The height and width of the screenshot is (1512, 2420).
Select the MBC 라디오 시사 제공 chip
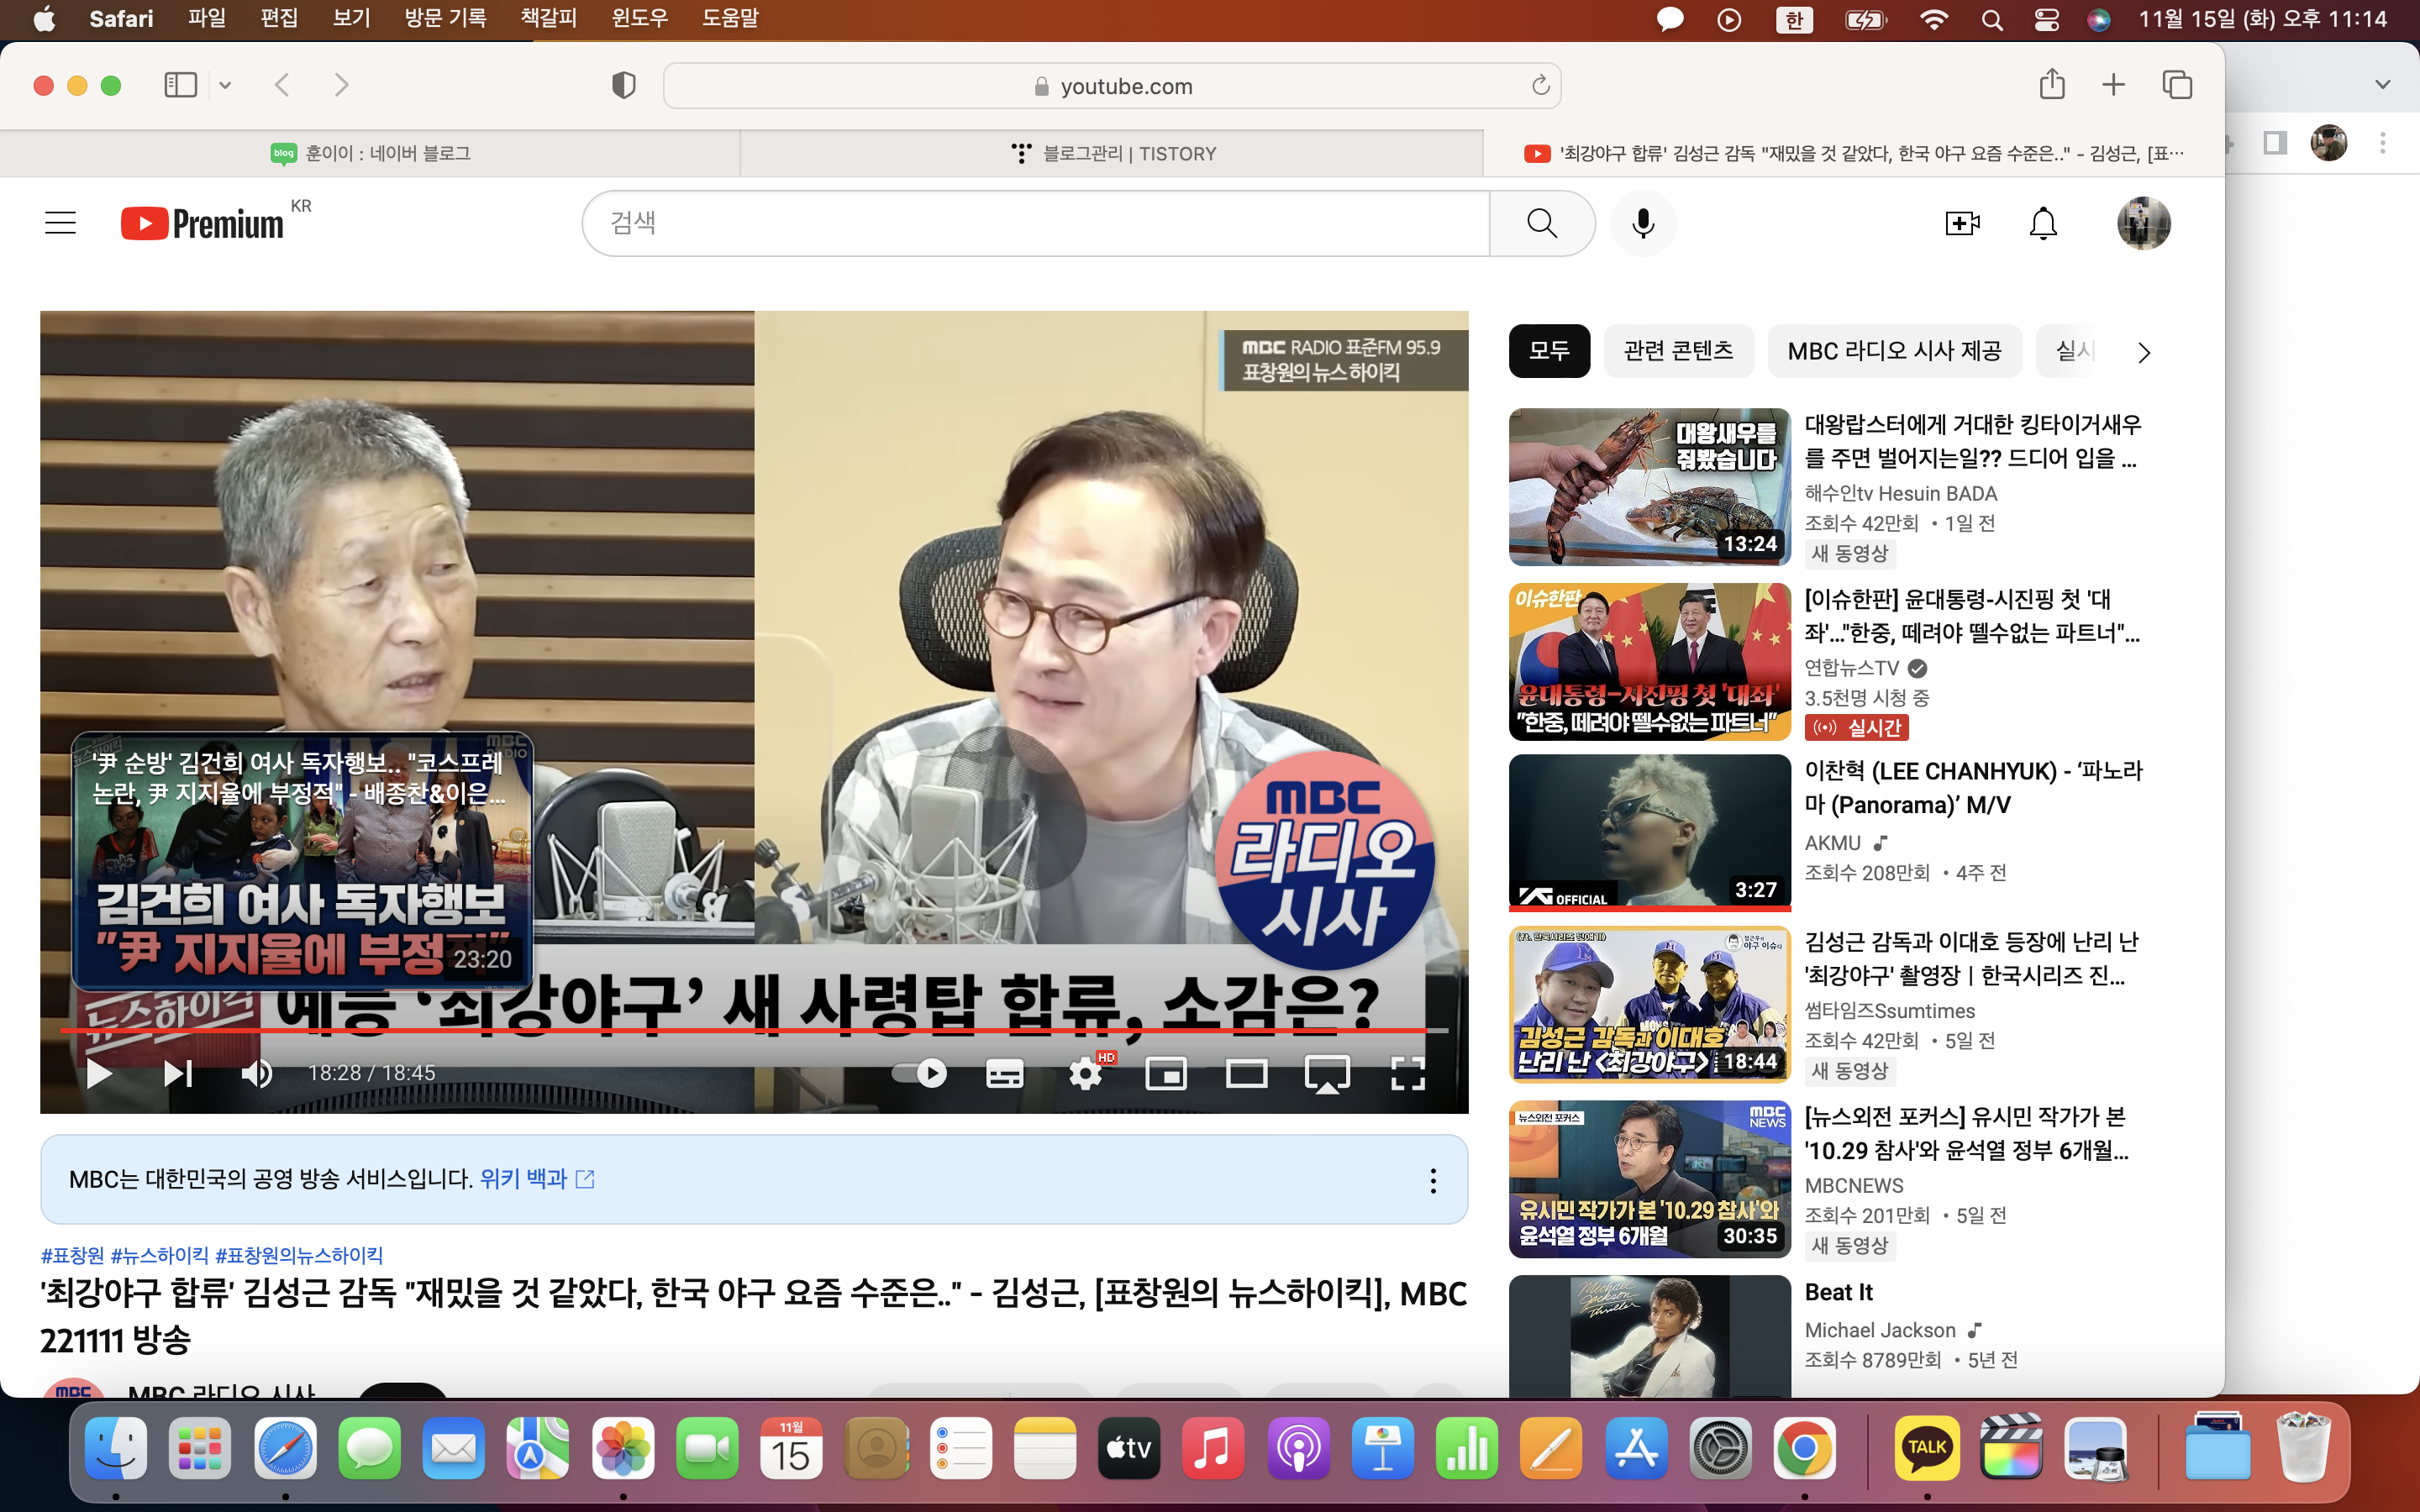(1894, 351)
